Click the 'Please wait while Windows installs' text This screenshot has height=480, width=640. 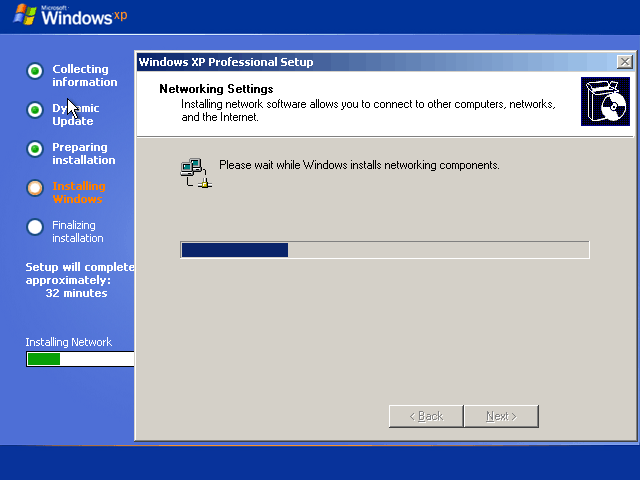click(359, 165)
